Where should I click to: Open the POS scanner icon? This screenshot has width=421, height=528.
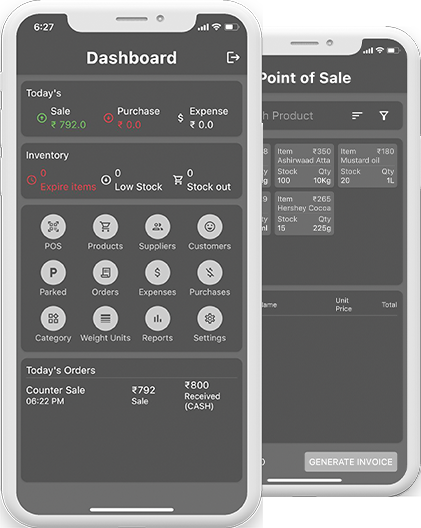(53, 227)
